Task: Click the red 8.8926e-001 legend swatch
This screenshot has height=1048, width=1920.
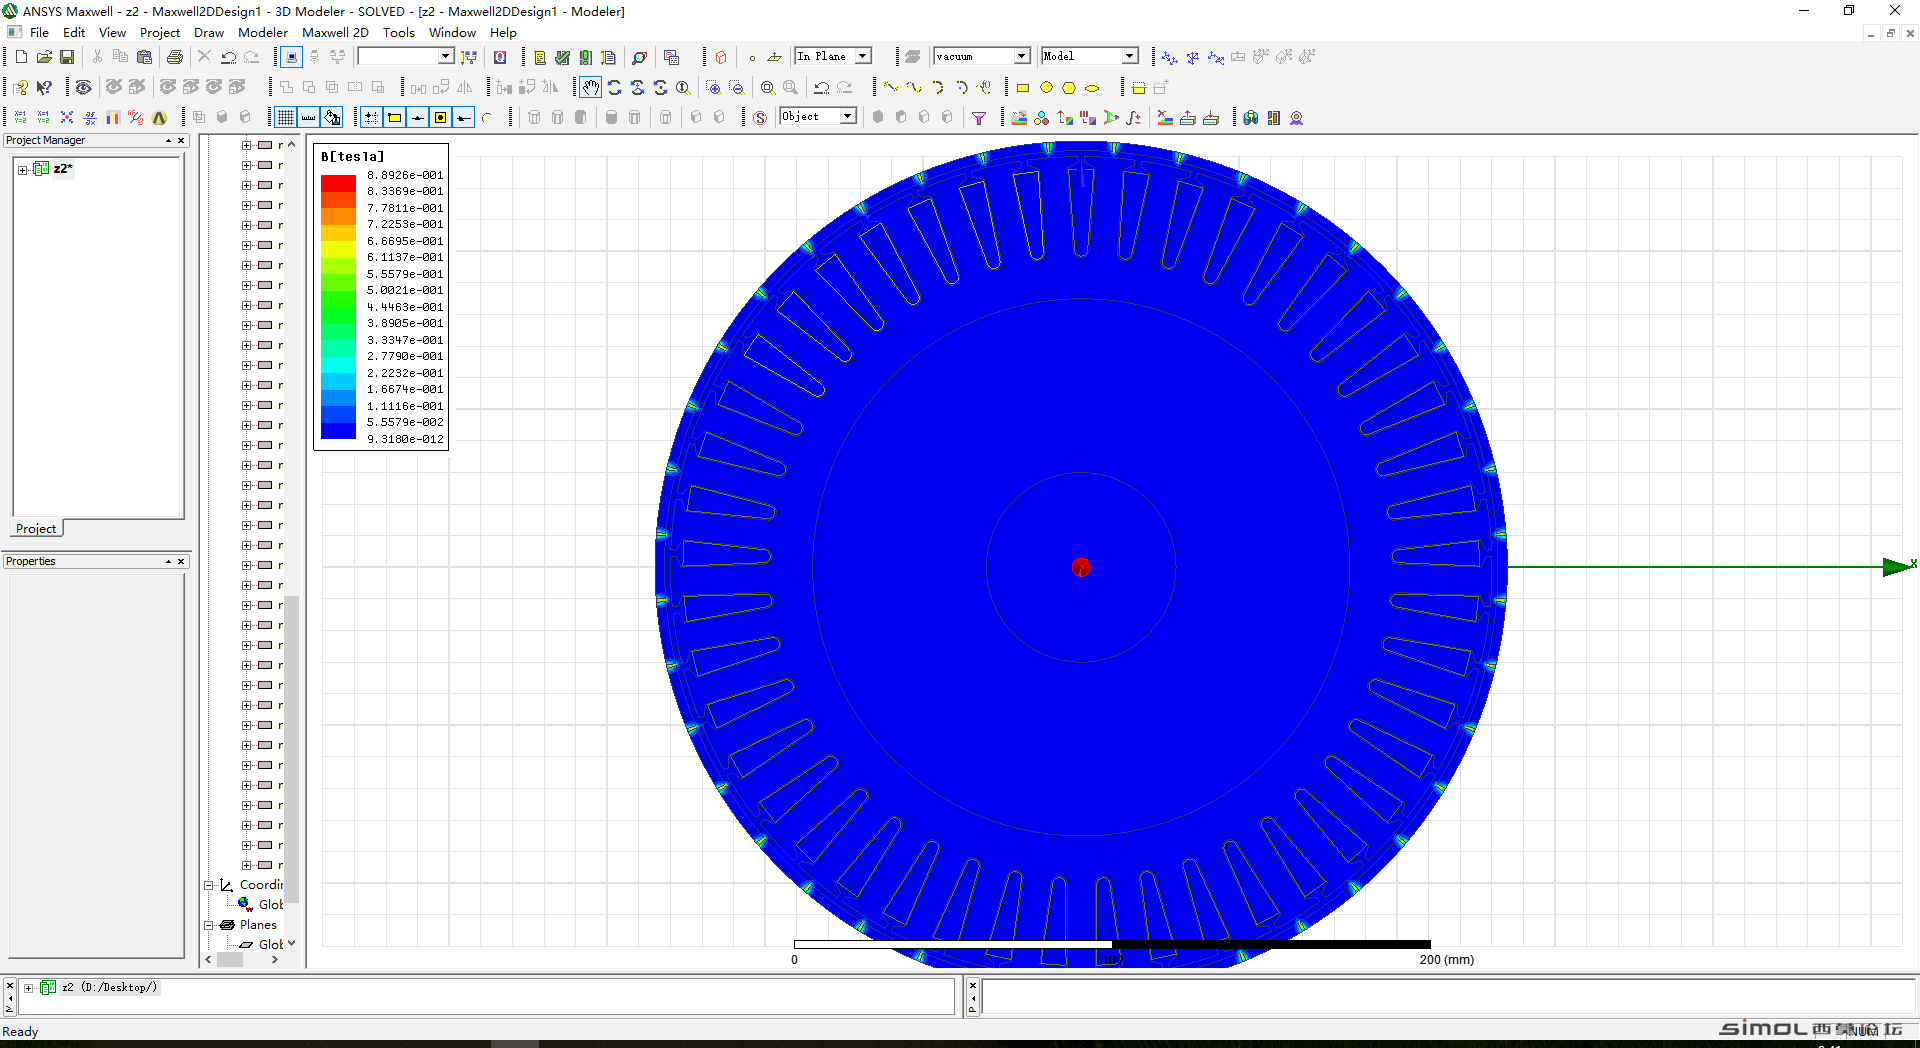Action: (338, 183)
